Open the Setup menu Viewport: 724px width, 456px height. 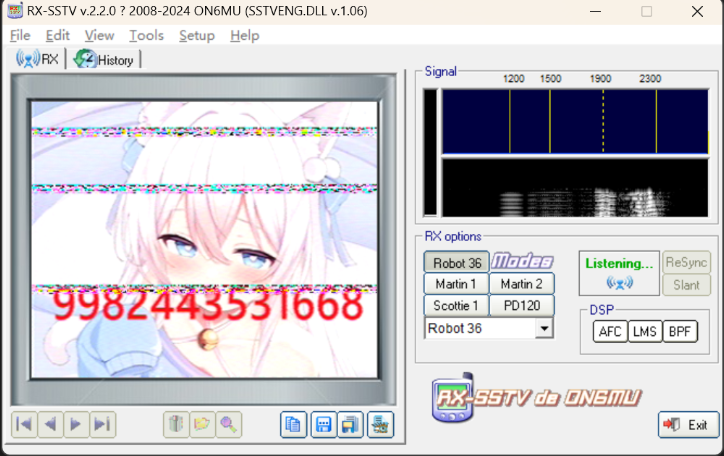[x=197, y=36]
